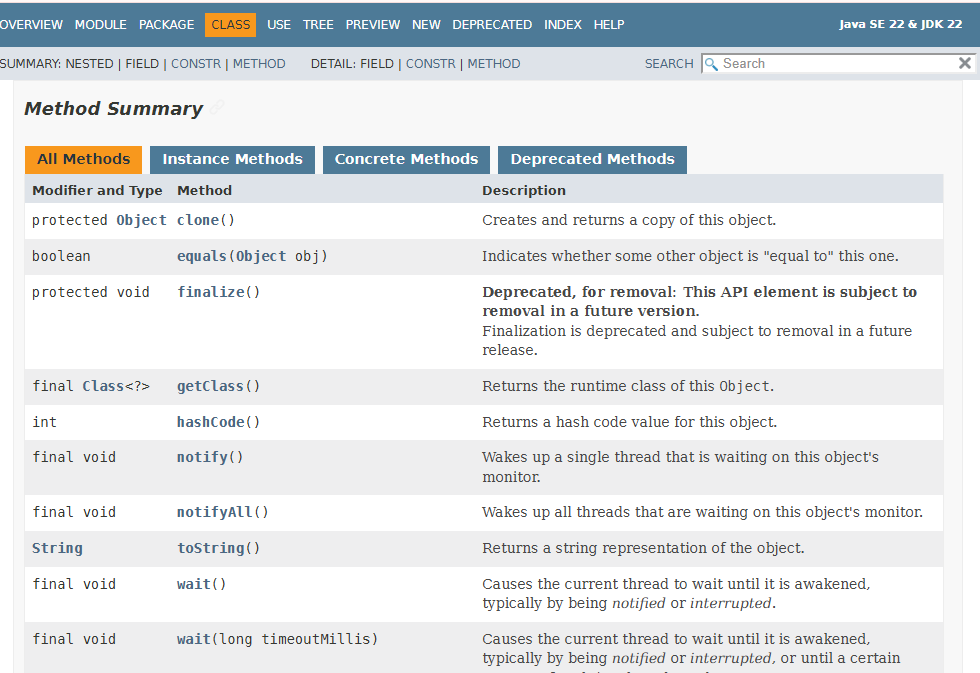Open the notify() method link
This screenshot has height=673, width=980.
point(202,457)
